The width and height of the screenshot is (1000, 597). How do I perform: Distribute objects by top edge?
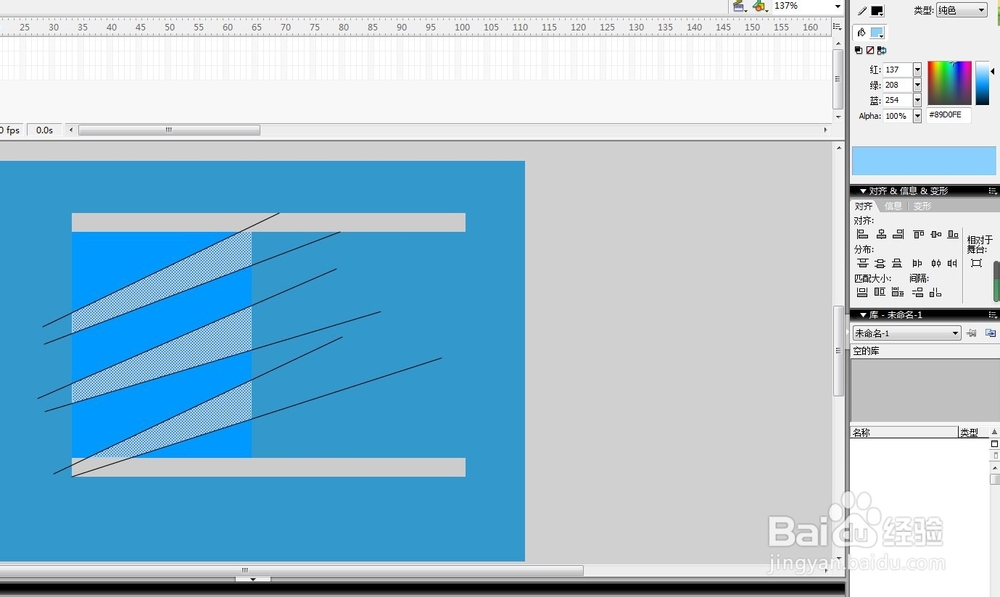pyautogui.click(x=862, y=263)
